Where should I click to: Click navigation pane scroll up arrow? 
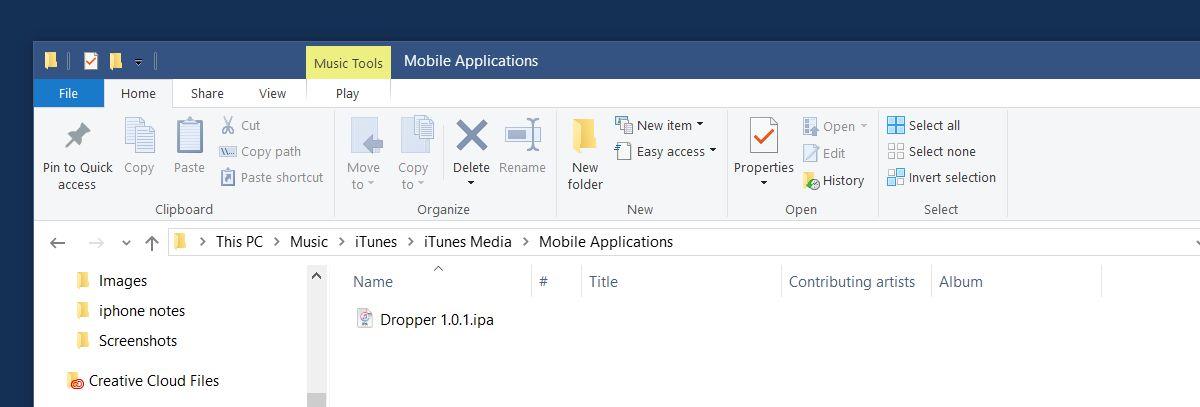(x=317, y=276)
